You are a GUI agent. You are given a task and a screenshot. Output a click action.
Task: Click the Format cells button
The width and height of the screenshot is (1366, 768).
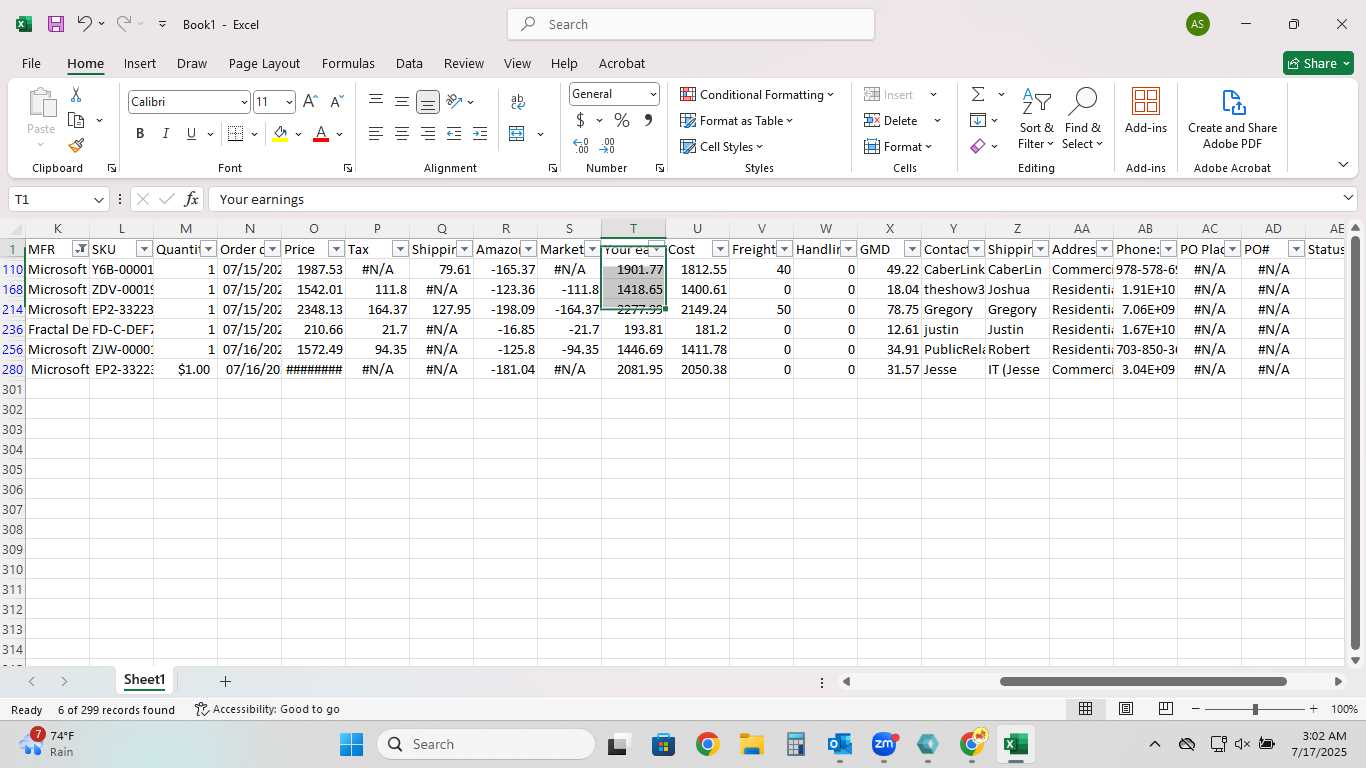click(898, 146)
